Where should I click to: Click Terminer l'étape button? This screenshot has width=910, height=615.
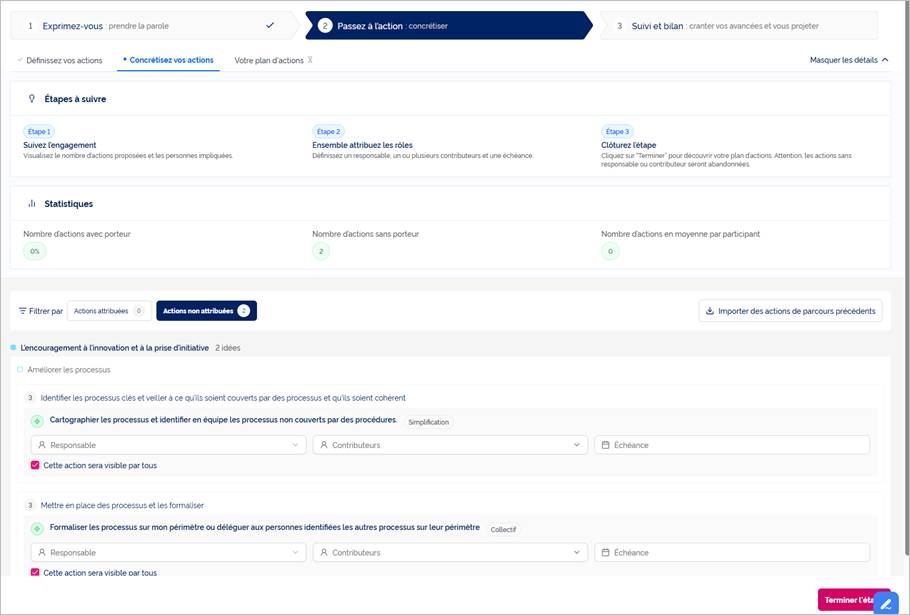click(x=848, y=600)
